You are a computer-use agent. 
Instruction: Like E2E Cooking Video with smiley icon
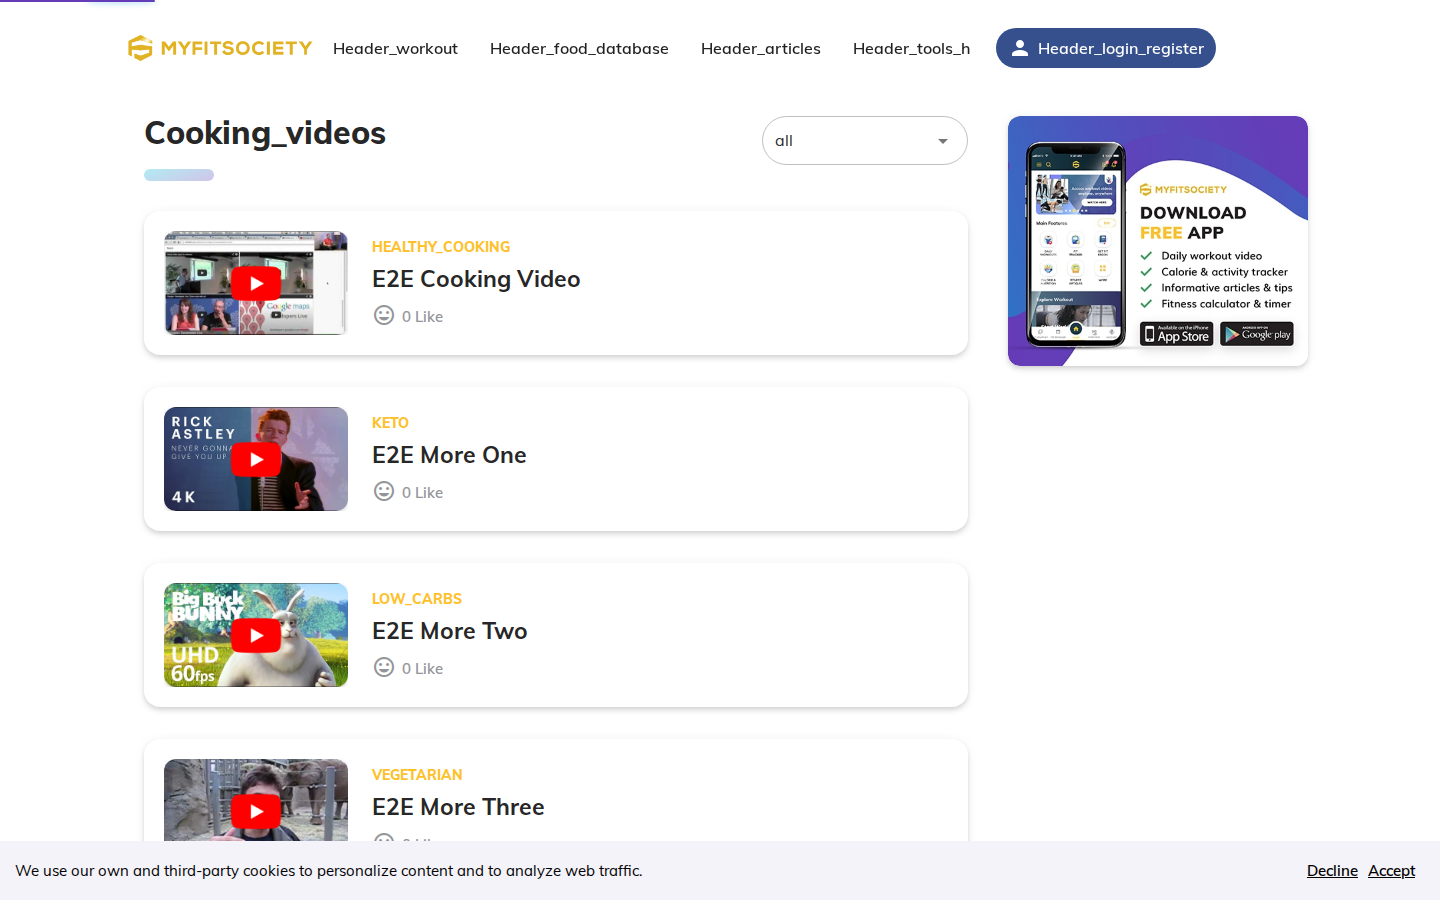coord(384,315)
